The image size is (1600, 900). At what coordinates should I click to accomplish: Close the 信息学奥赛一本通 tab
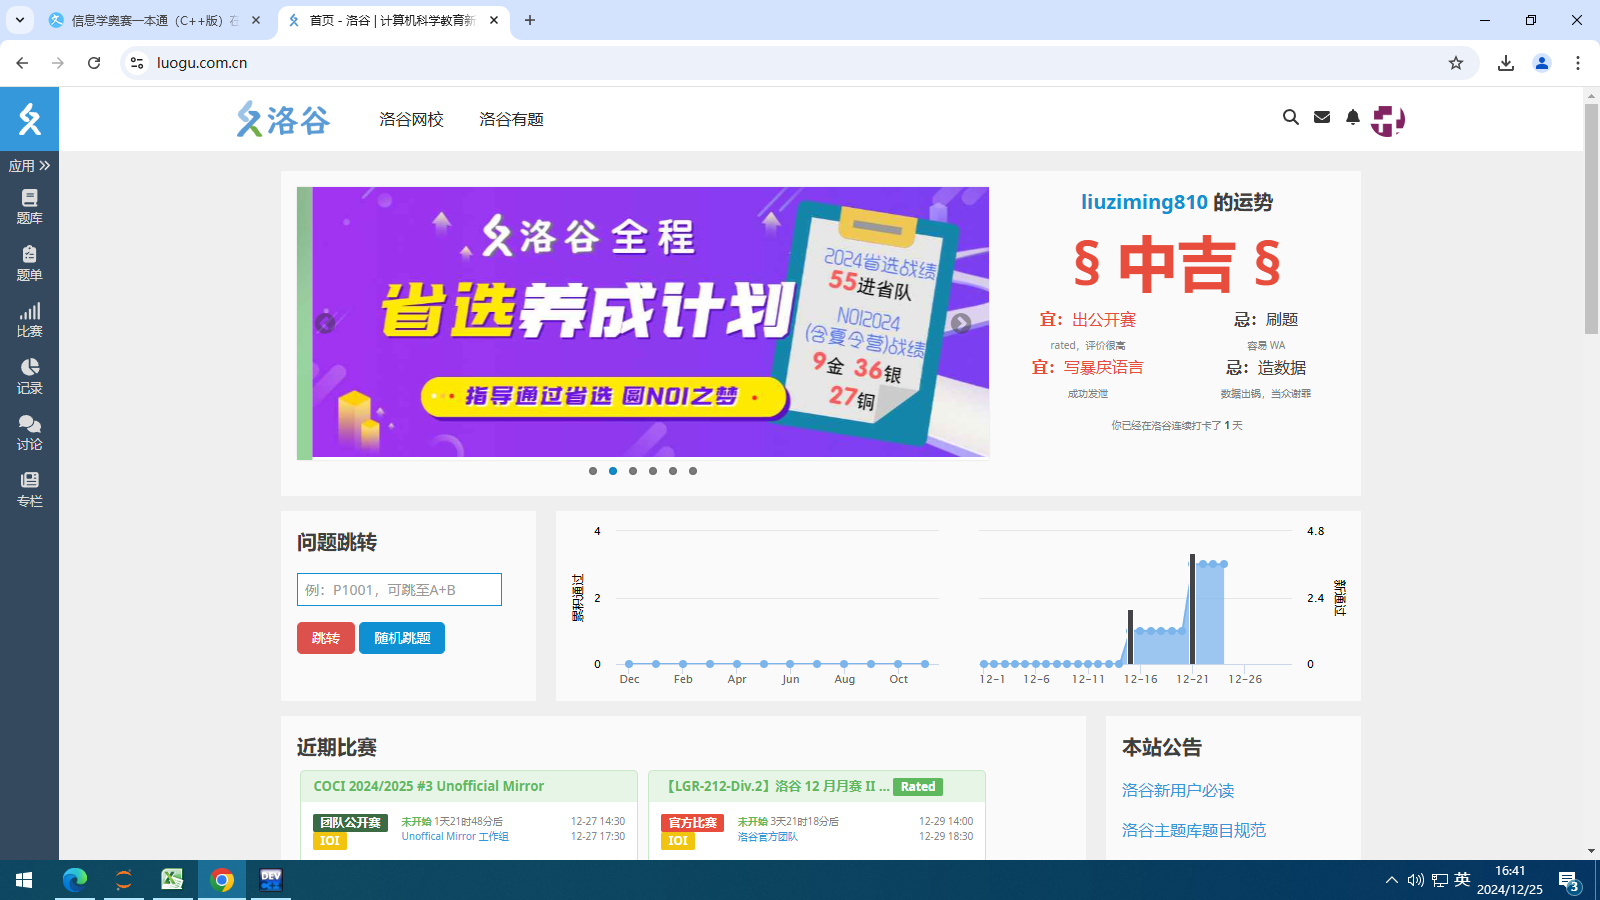point(256,20)
